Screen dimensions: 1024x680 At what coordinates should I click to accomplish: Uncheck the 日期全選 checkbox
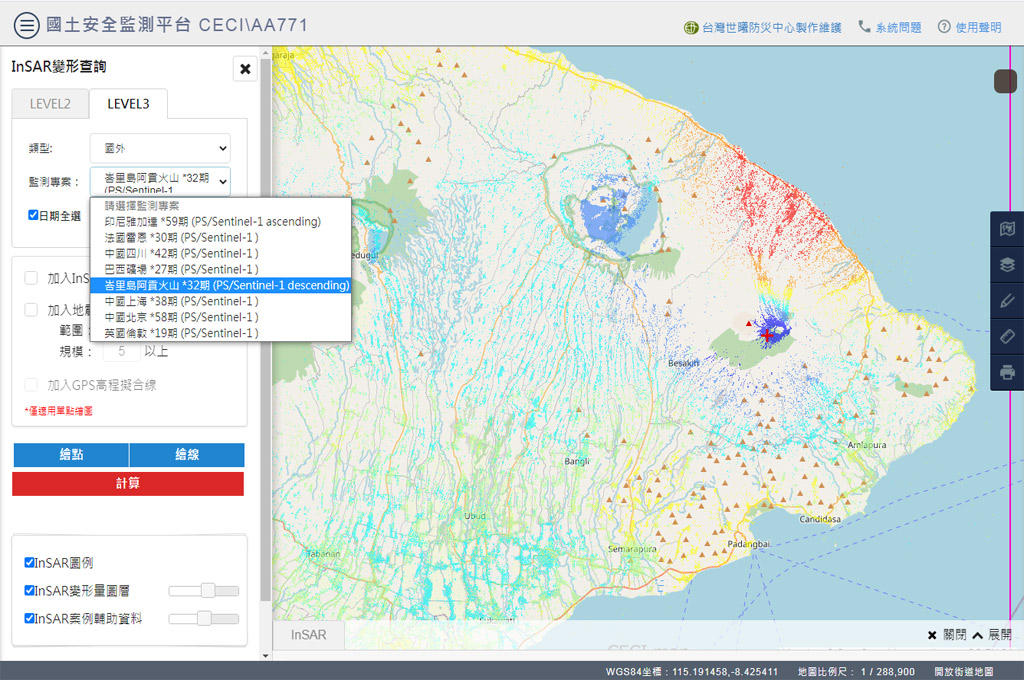(x=33, y=215)
